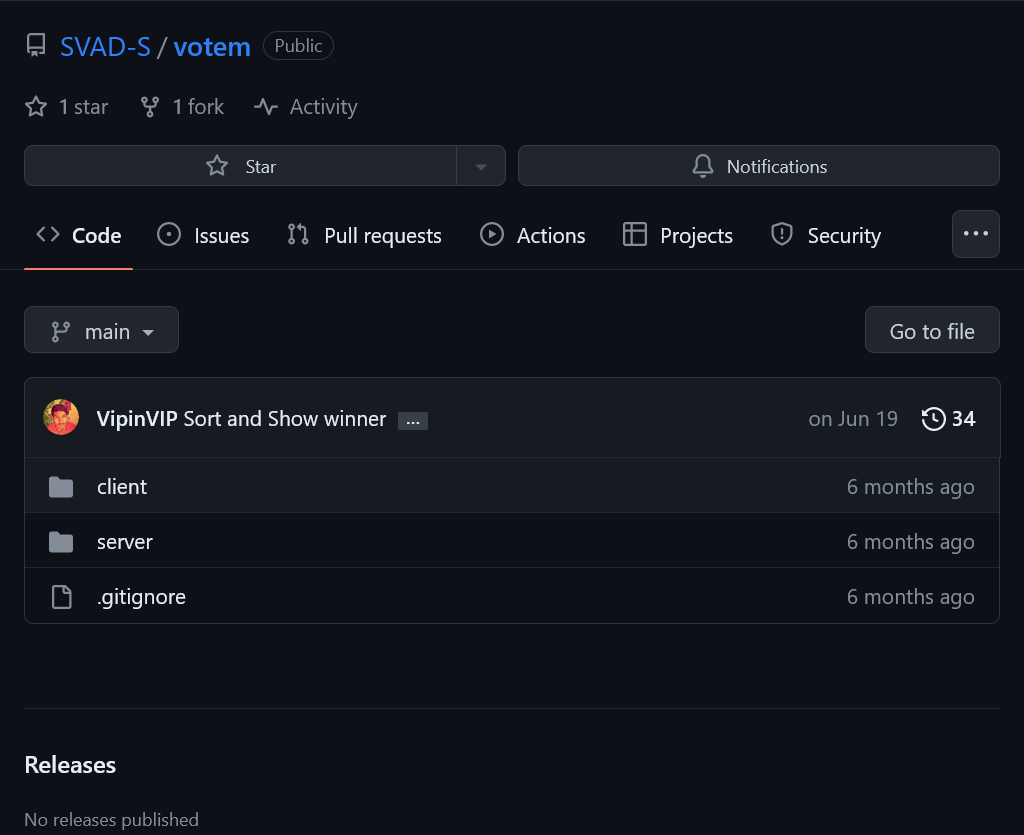Click the star icon next to 1 star
This screenshot has width=1024, height=835.
coord(36,106)
